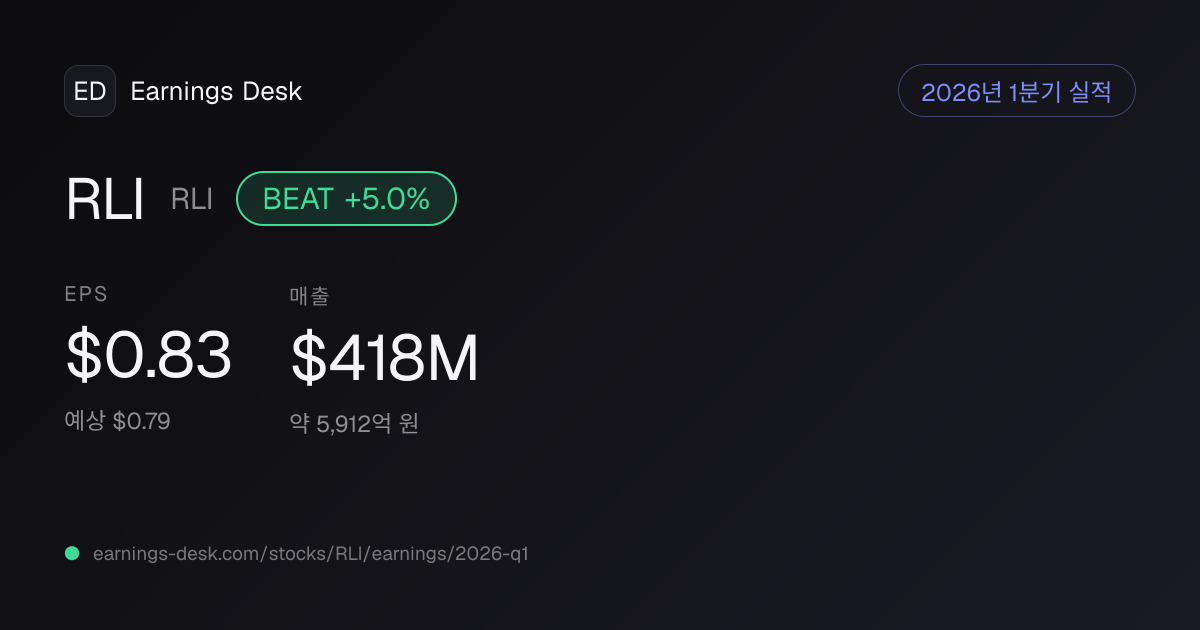Click the 매출 revenue label
The image size is (1200, 630).
click(x=309, y=295)
